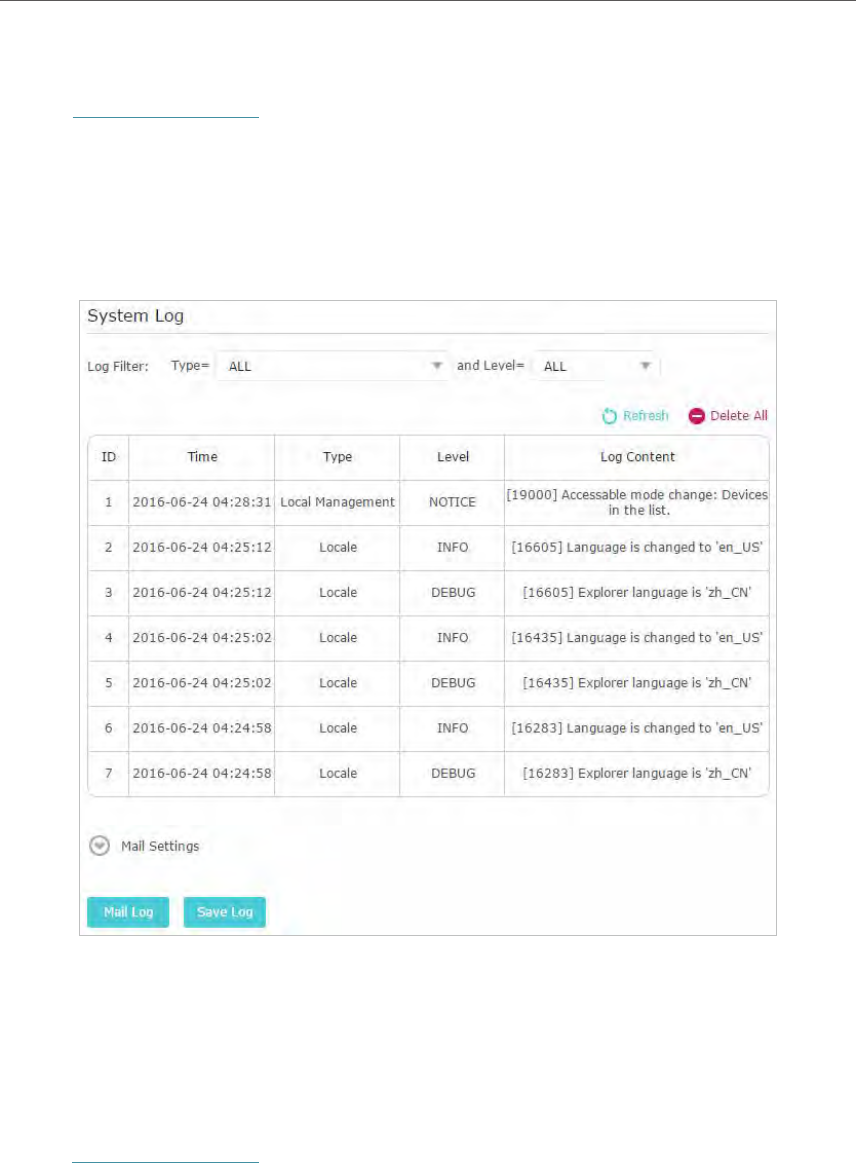Open the Type filter dropdown
The image size is (856, 1163).
(332, 366)
